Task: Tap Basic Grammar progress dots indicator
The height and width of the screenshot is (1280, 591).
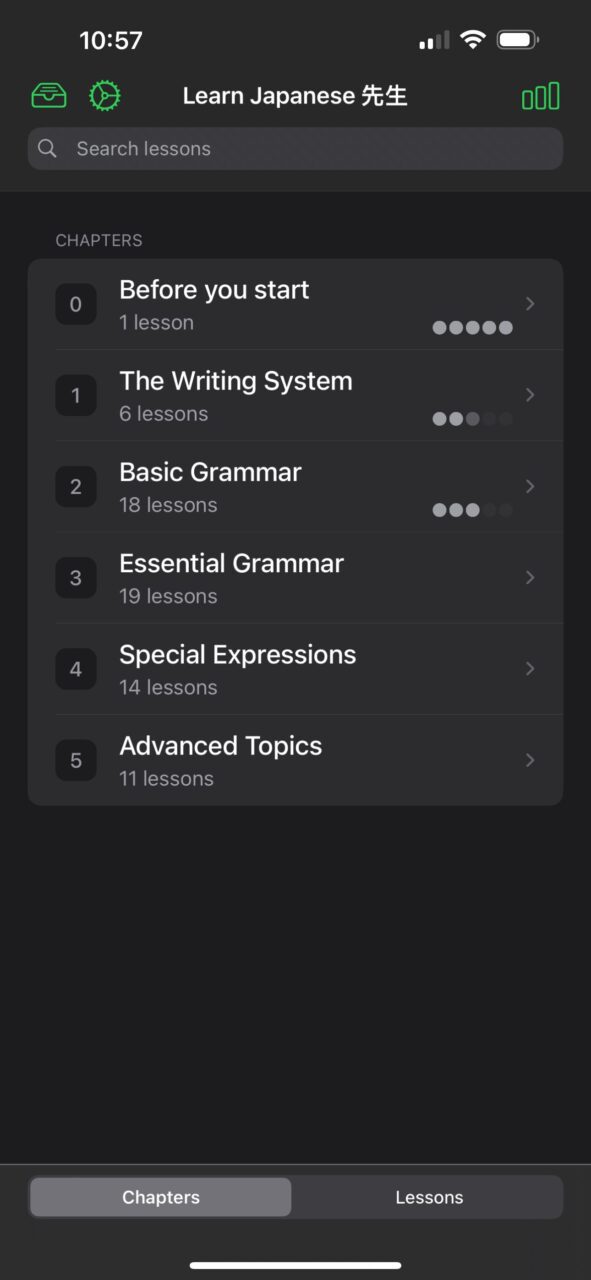Action: click(472, 510)
